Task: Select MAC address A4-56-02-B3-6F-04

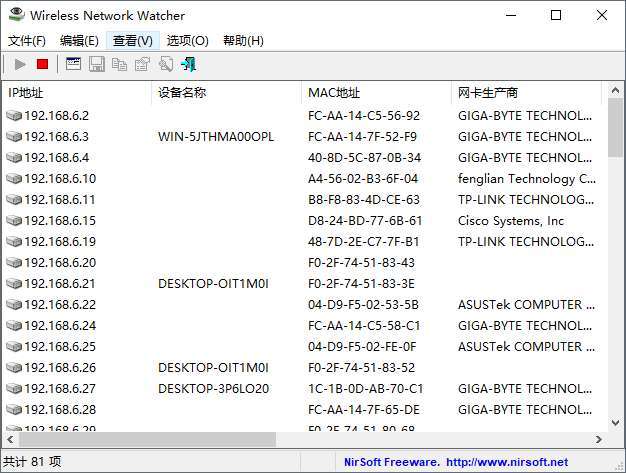Action: (x=363, y=179)
